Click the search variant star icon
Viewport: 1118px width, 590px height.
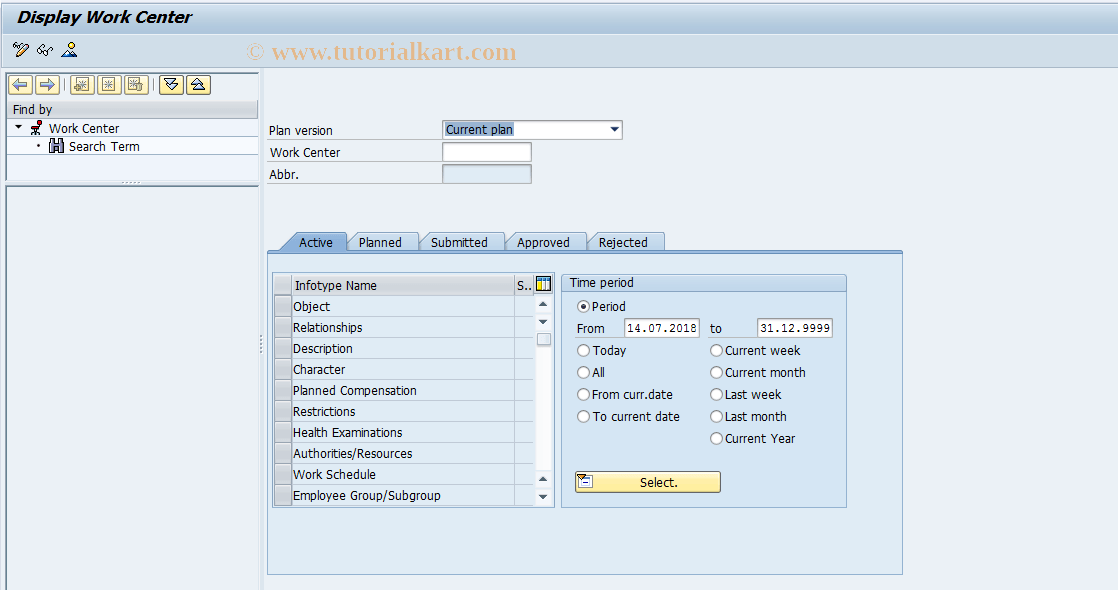(x=108, y=85)
